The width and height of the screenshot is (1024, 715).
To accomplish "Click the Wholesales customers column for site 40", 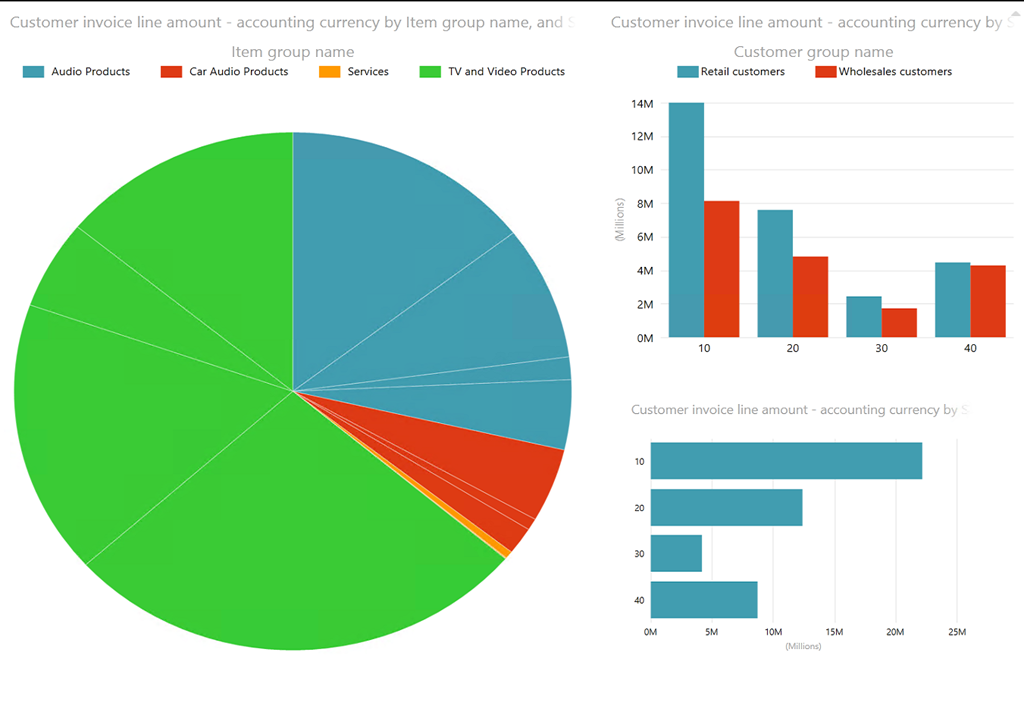I will (987, 301).
